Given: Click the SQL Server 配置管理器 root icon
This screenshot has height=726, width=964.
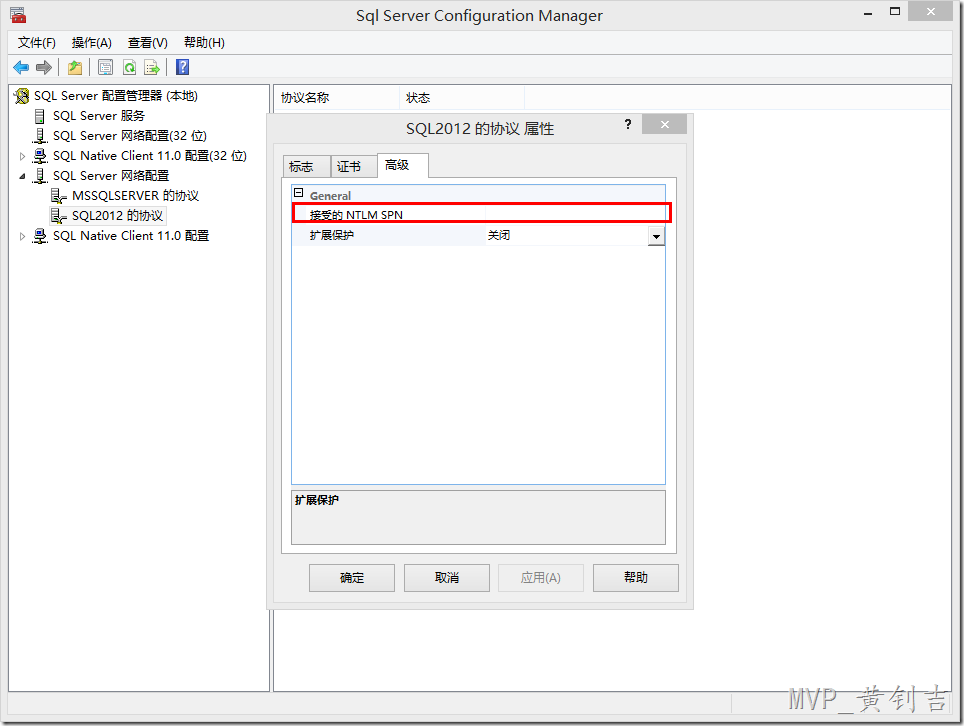Looking at the screenshot, I should click(x=22, y=96).
